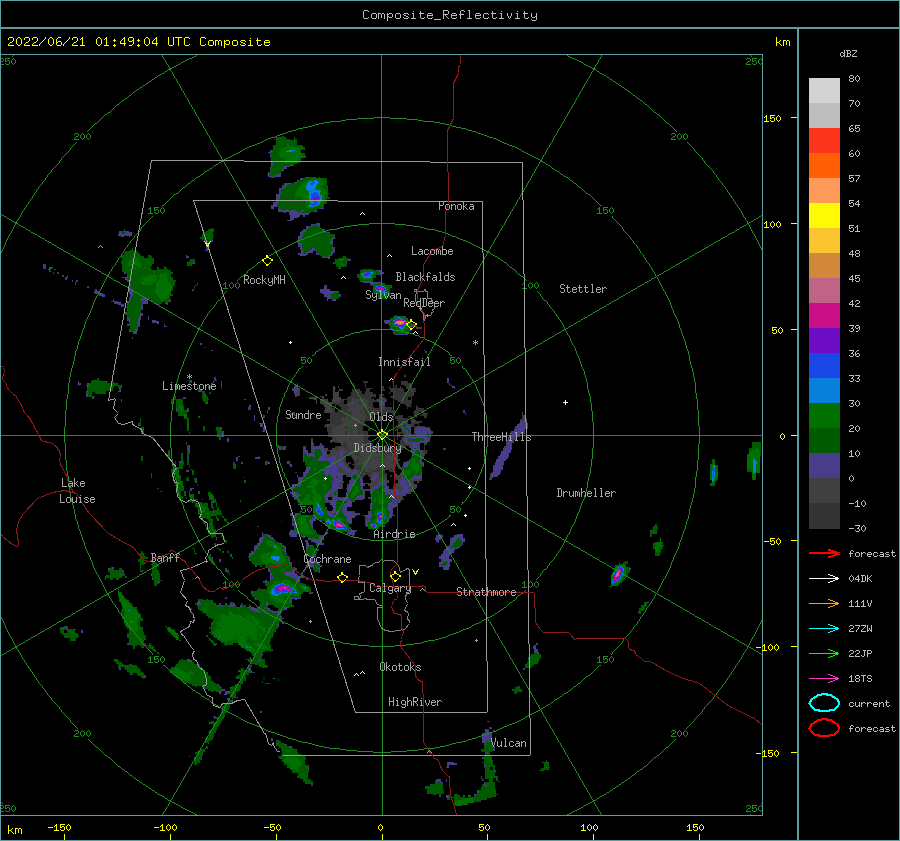Click the Lake Louise label
This screenshot has height=841, width=900.
[x=77, y=491]
